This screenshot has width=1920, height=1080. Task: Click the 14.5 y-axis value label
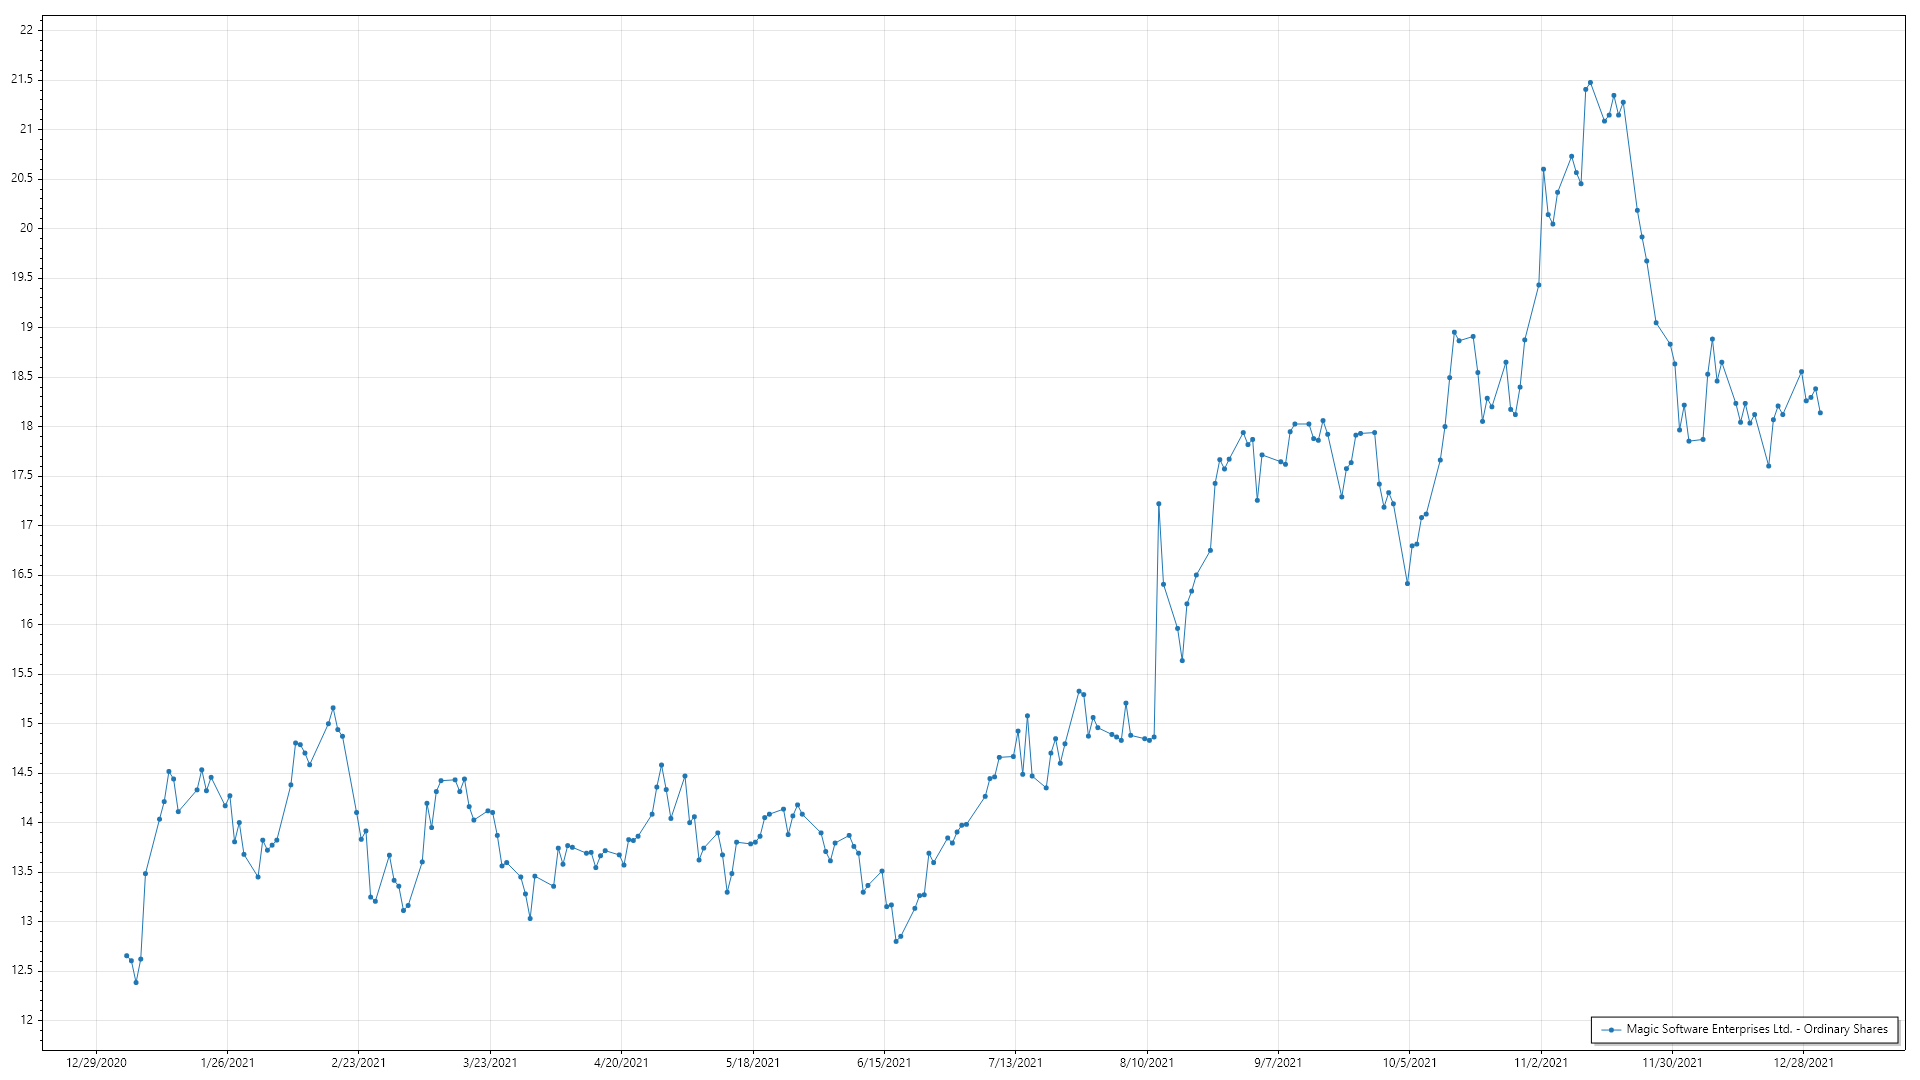(x=22, y=772)
